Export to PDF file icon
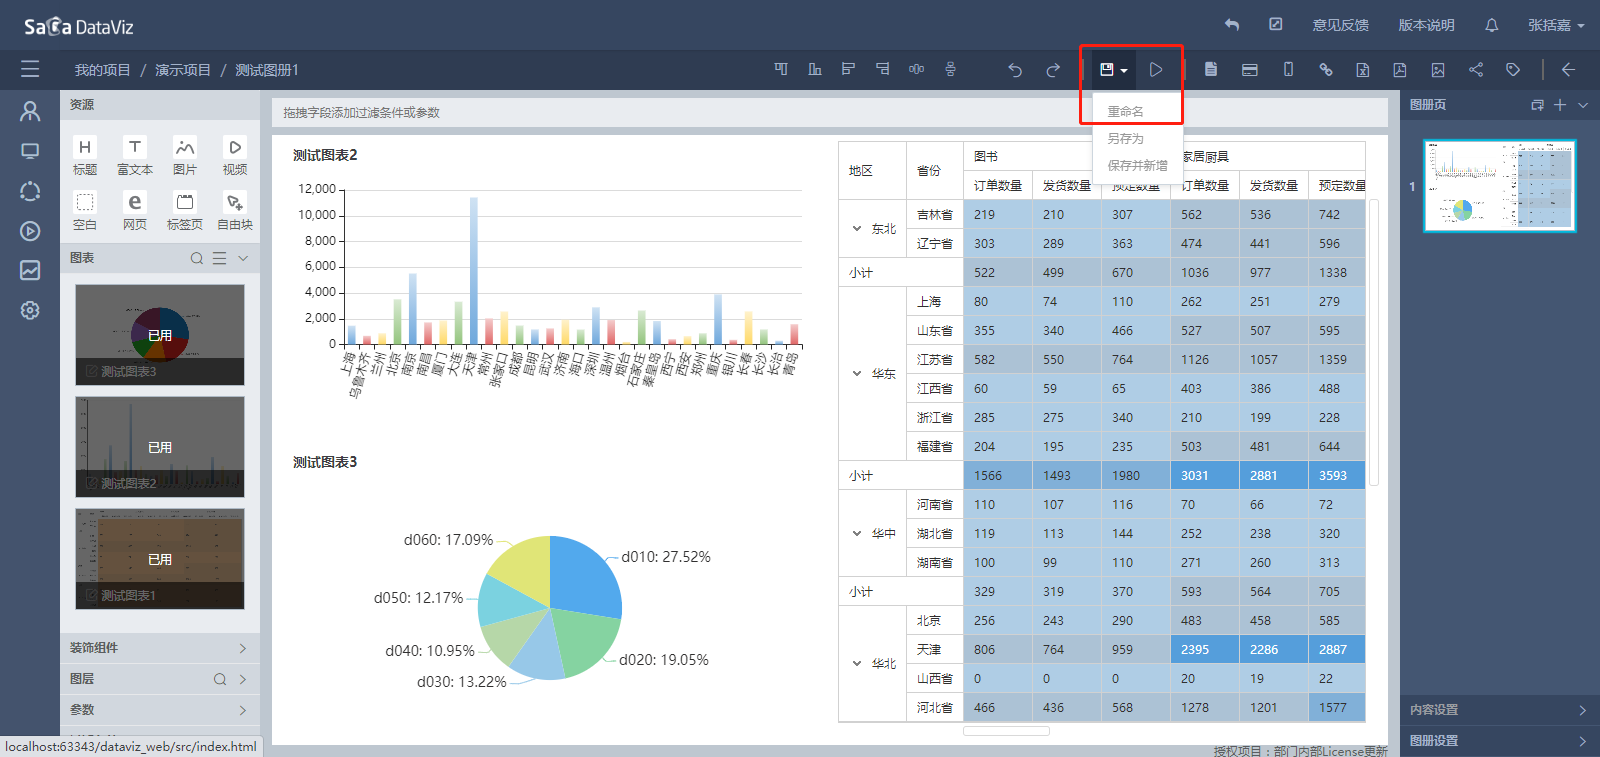The image size is (1600, 757). pos(1400,70)
